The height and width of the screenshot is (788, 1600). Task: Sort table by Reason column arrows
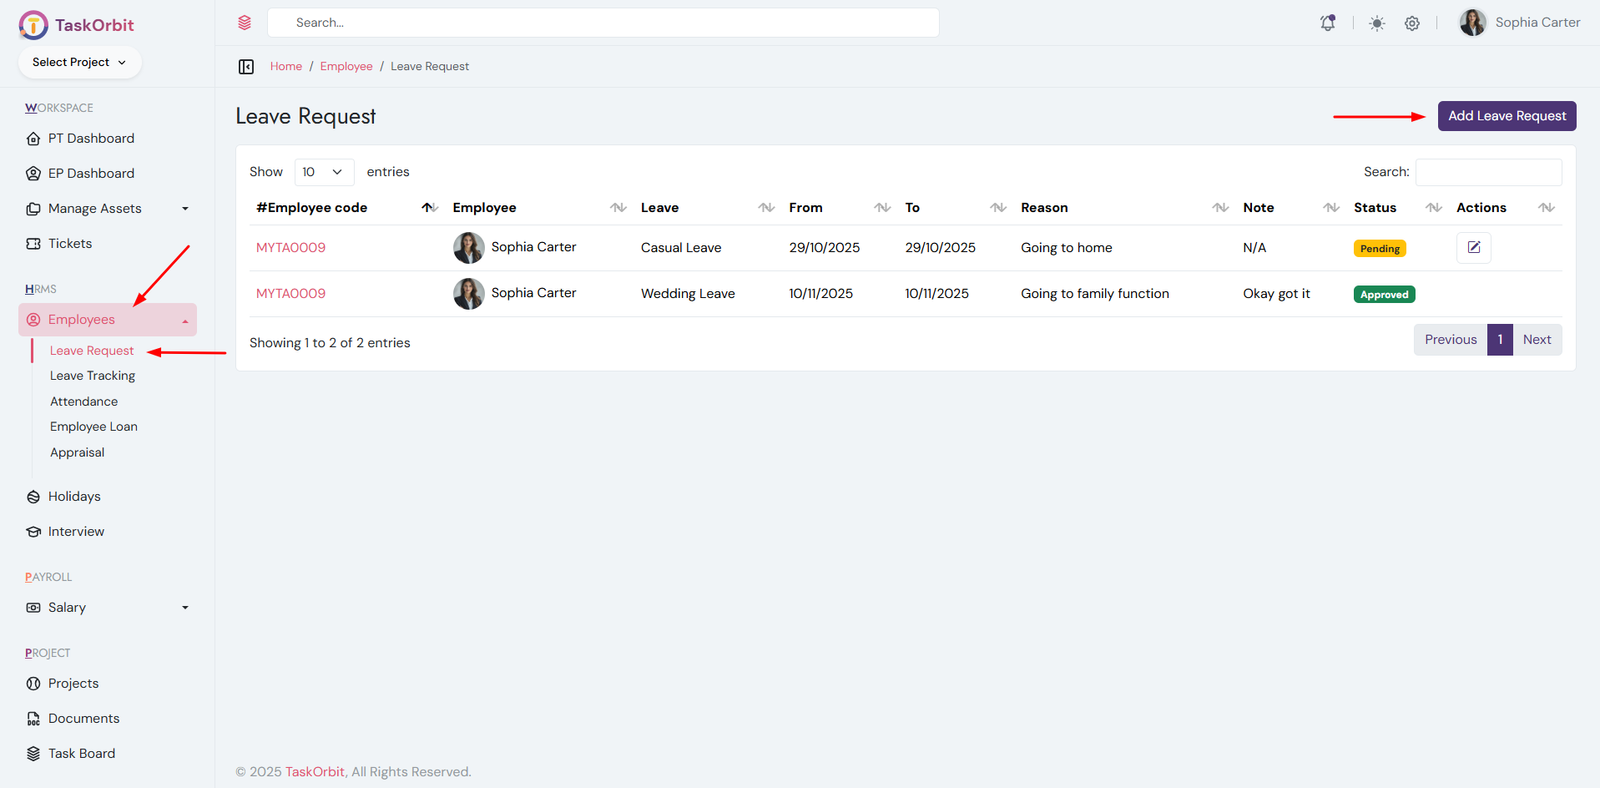[1220, 207]
